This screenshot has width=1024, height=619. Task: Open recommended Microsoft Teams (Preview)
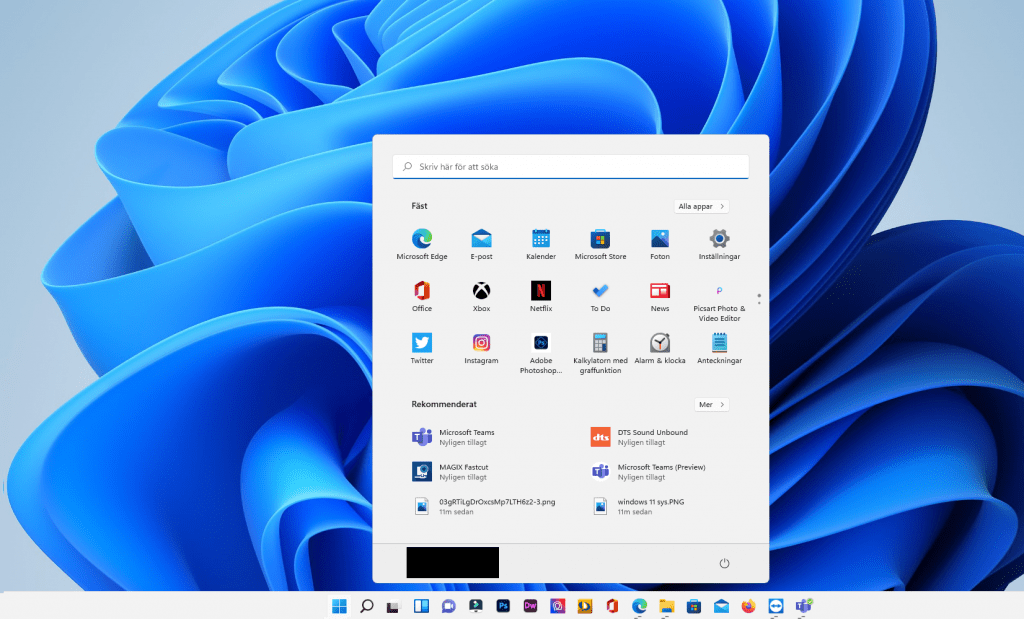click(x=660, y=471)
